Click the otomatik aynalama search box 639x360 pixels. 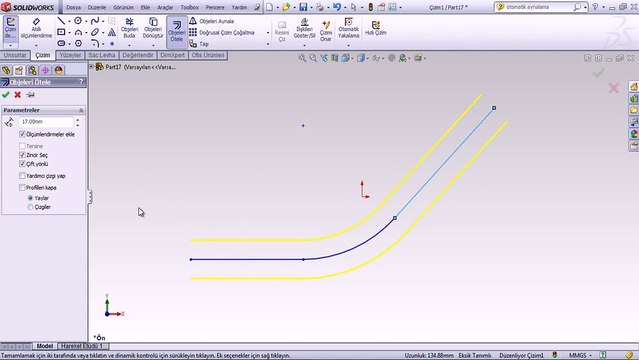tap(540, 7)
